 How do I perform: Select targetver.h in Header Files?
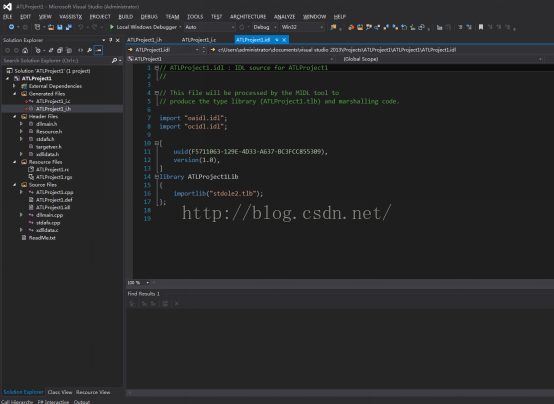pyautogui.click(x=48, y=147)
